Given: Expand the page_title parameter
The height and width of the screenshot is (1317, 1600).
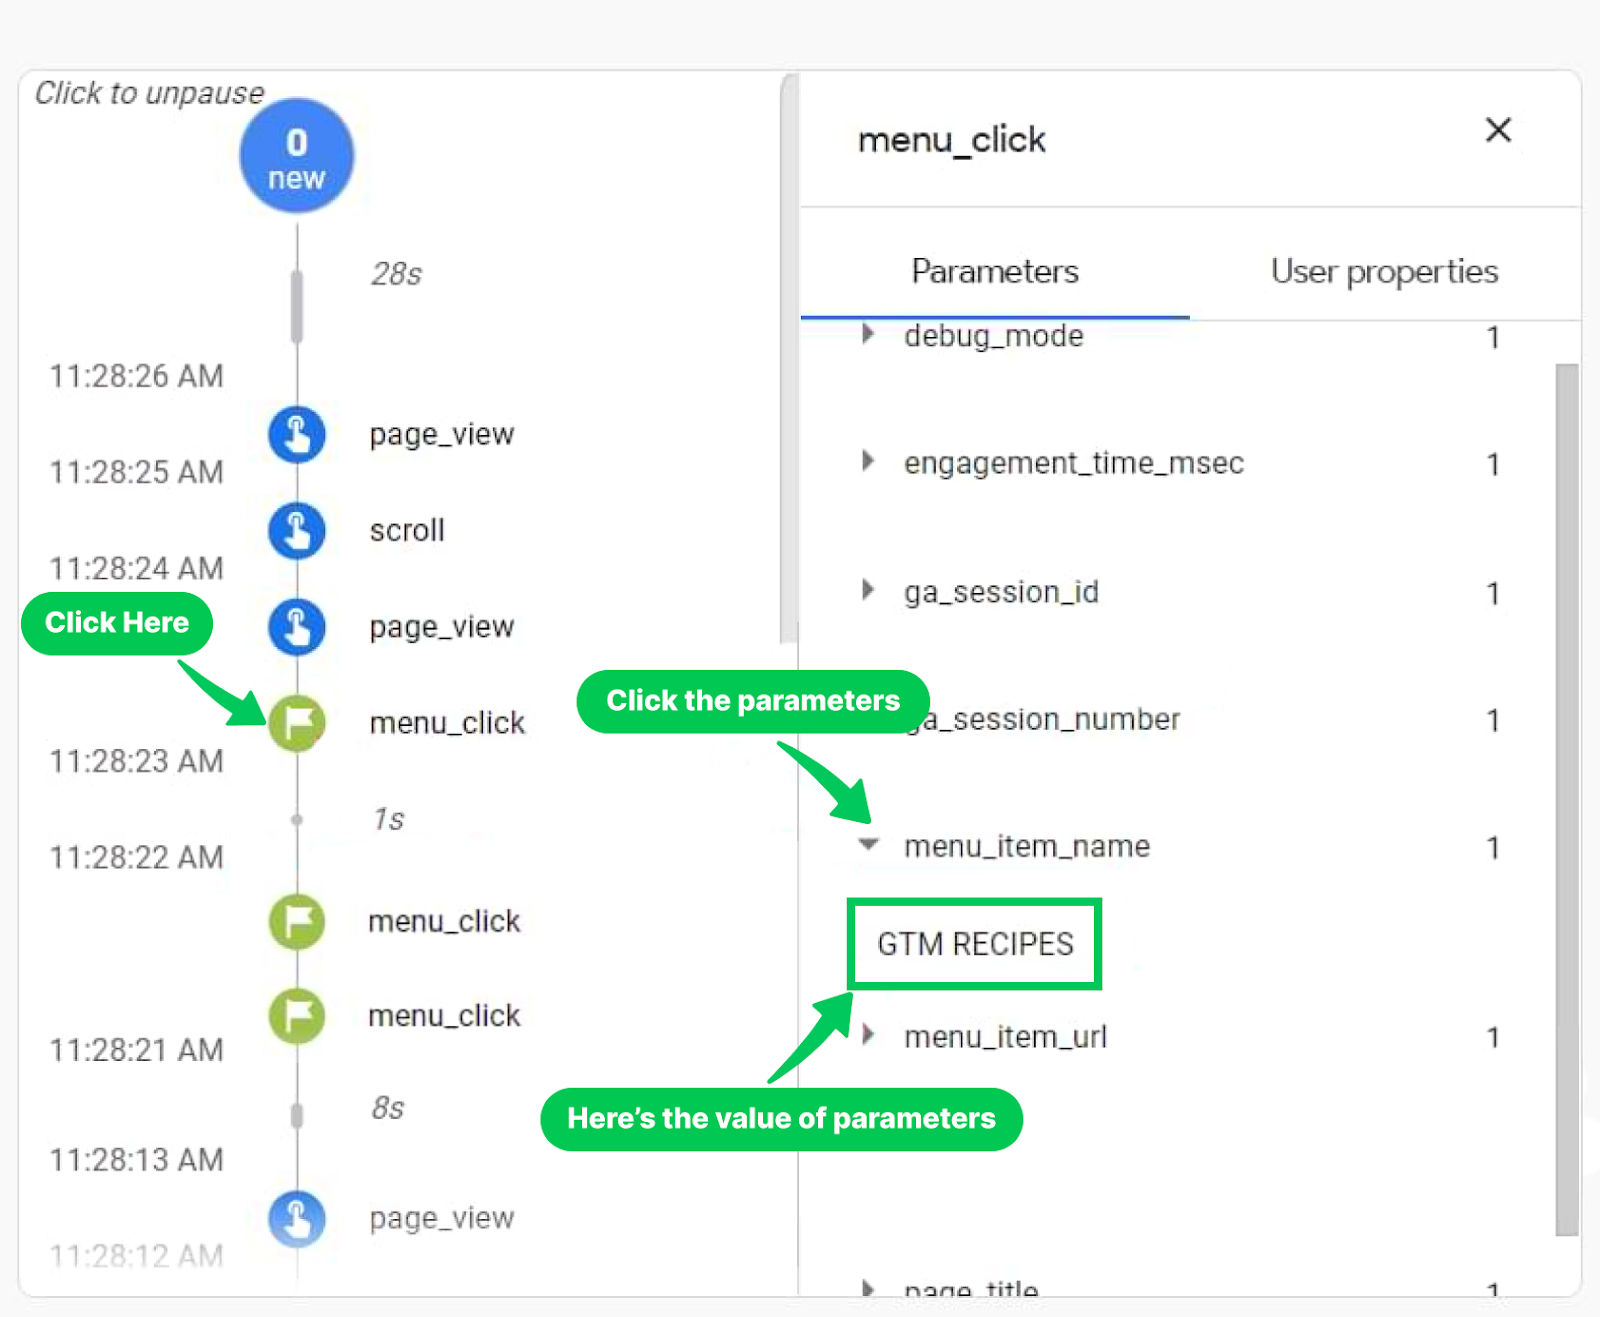Looking at the screenshot, I should 868,1290.
